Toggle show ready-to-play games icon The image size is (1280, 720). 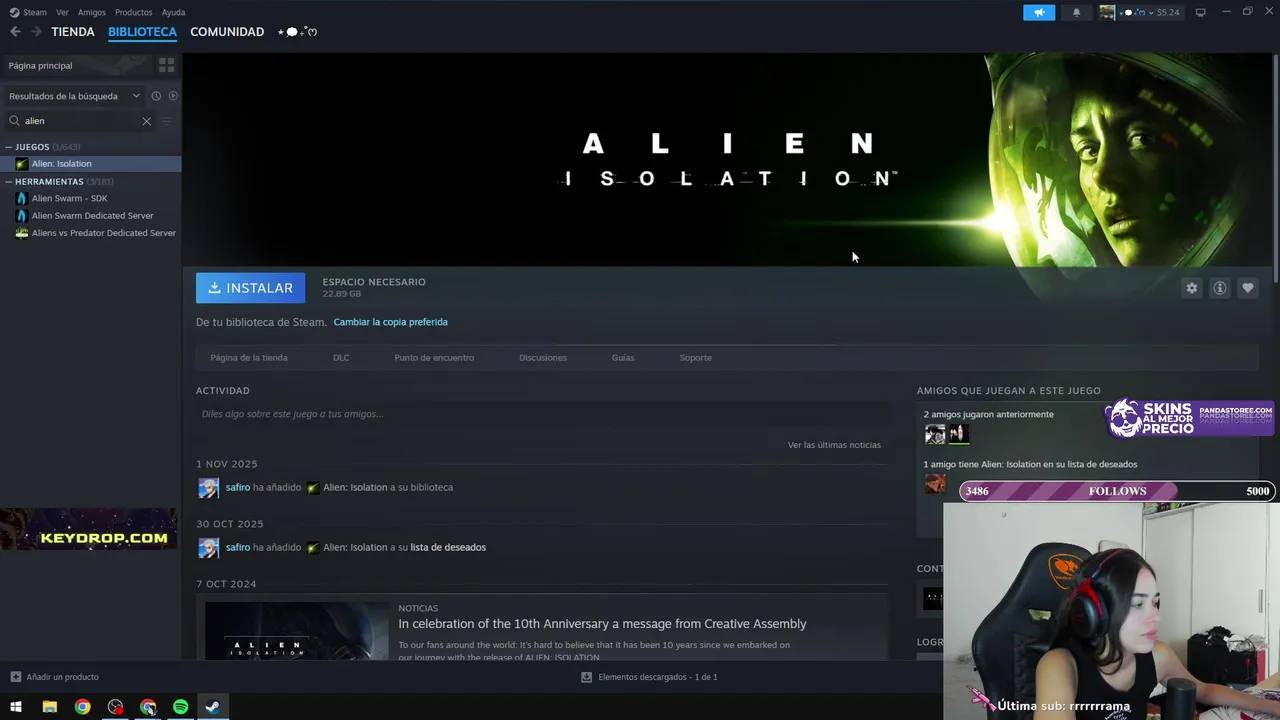pyautogui.click(x=173, y=96)
